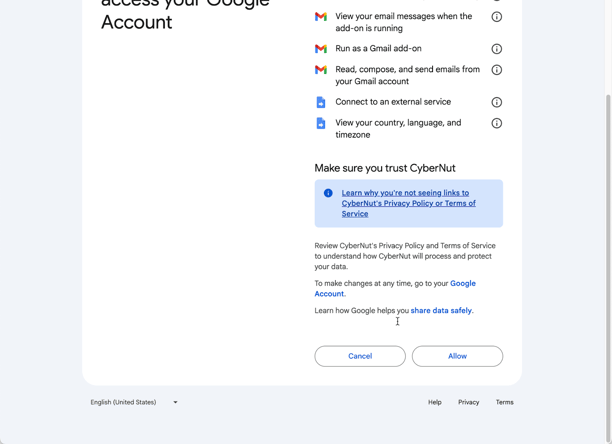Viewport: 612px width, 444px height.
Task: Click Gmail icon beside "Read, compose, and send emails"
Action: (321, 70)
